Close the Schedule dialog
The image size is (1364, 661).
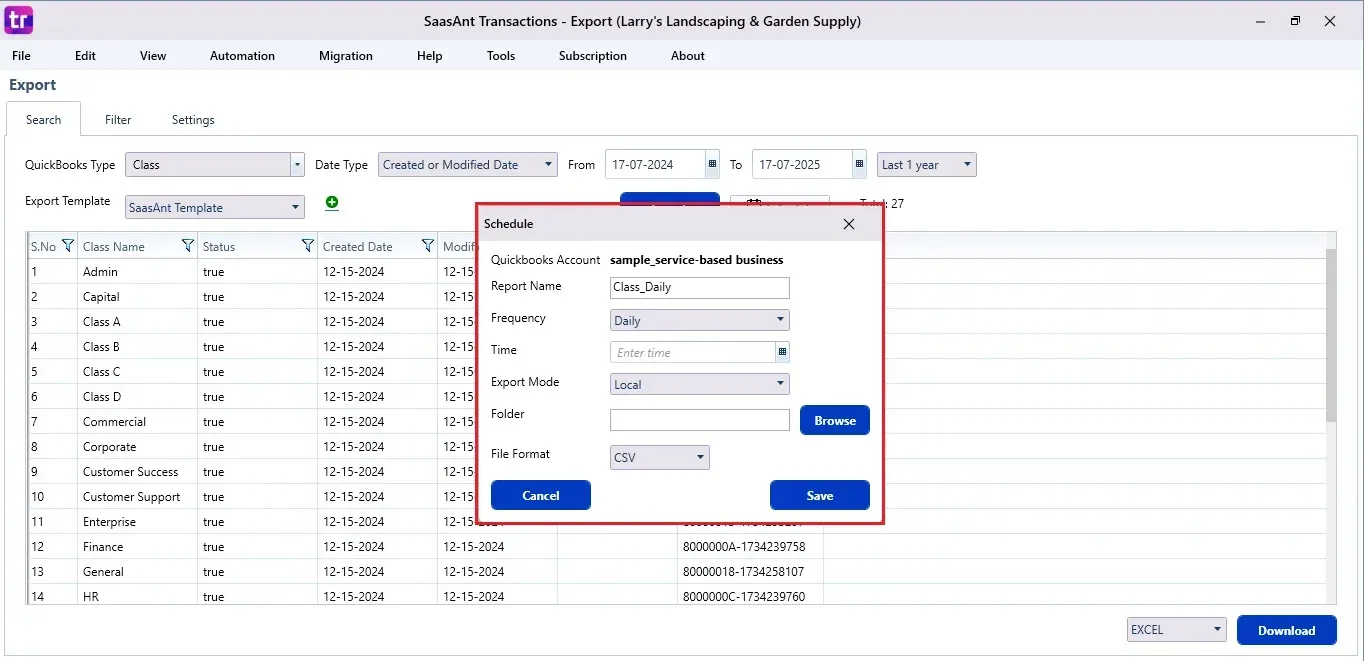(x=849, y=224)
